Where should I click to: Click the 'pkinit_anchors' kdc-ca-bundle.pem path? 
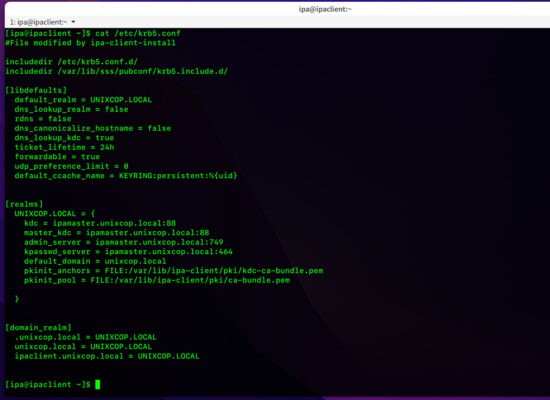(214, 271)
